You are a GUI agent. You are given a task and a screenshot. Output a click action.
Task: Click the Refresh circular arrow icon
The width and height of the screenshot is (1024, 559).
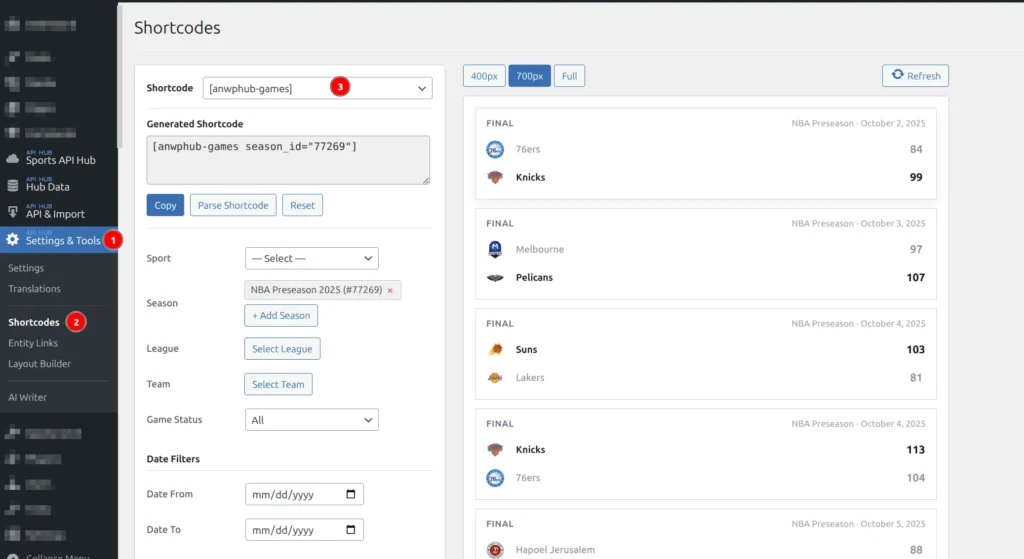(898, 75)
